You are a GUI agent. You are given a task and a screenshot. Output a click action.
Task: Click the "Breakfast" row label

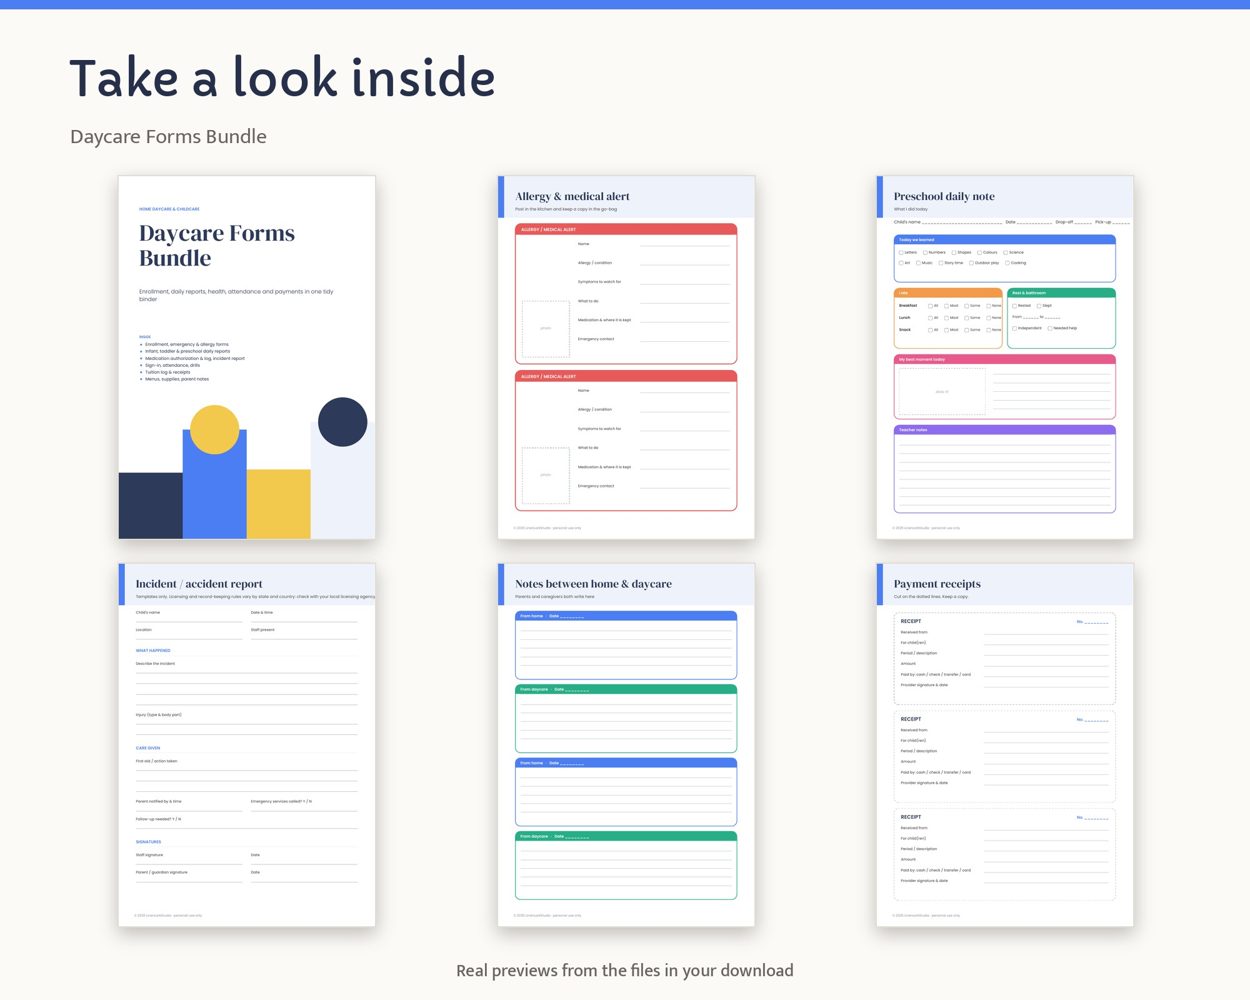click(908, 306)
